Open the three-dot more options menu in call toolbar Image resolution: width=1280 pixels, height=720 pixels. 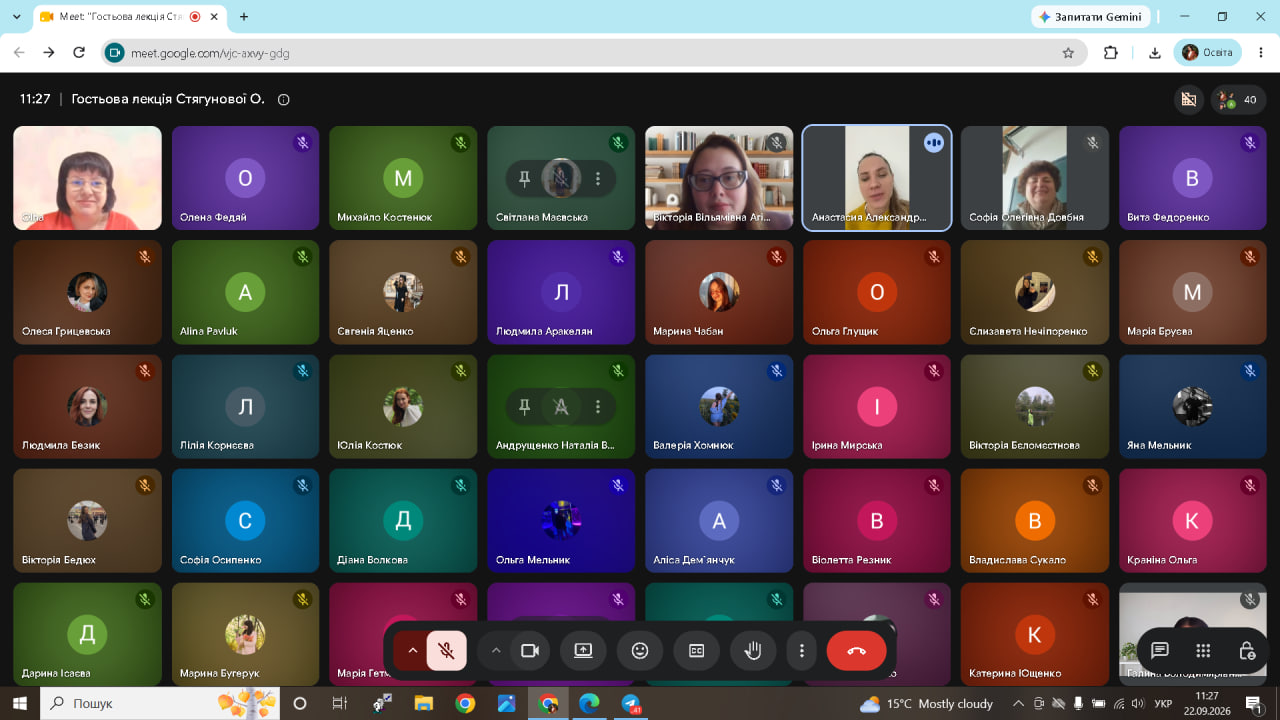coord(802,651)
